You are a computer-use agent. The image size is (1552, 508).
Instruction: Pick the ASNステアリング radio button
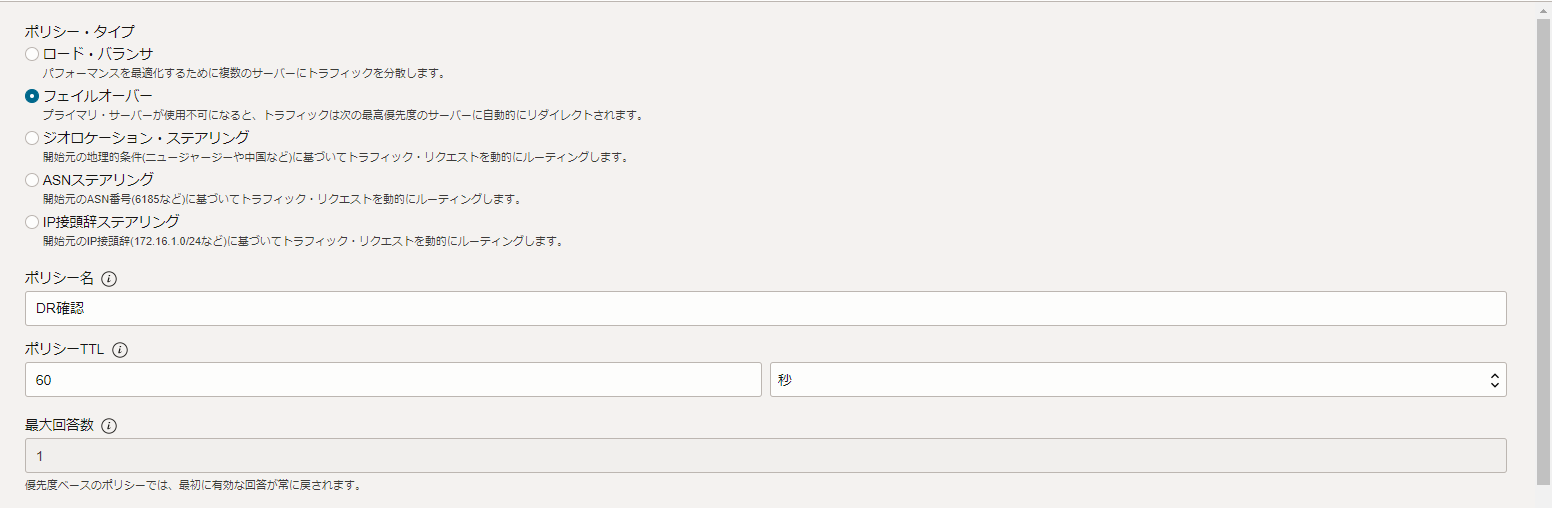(x=32, y=180)
